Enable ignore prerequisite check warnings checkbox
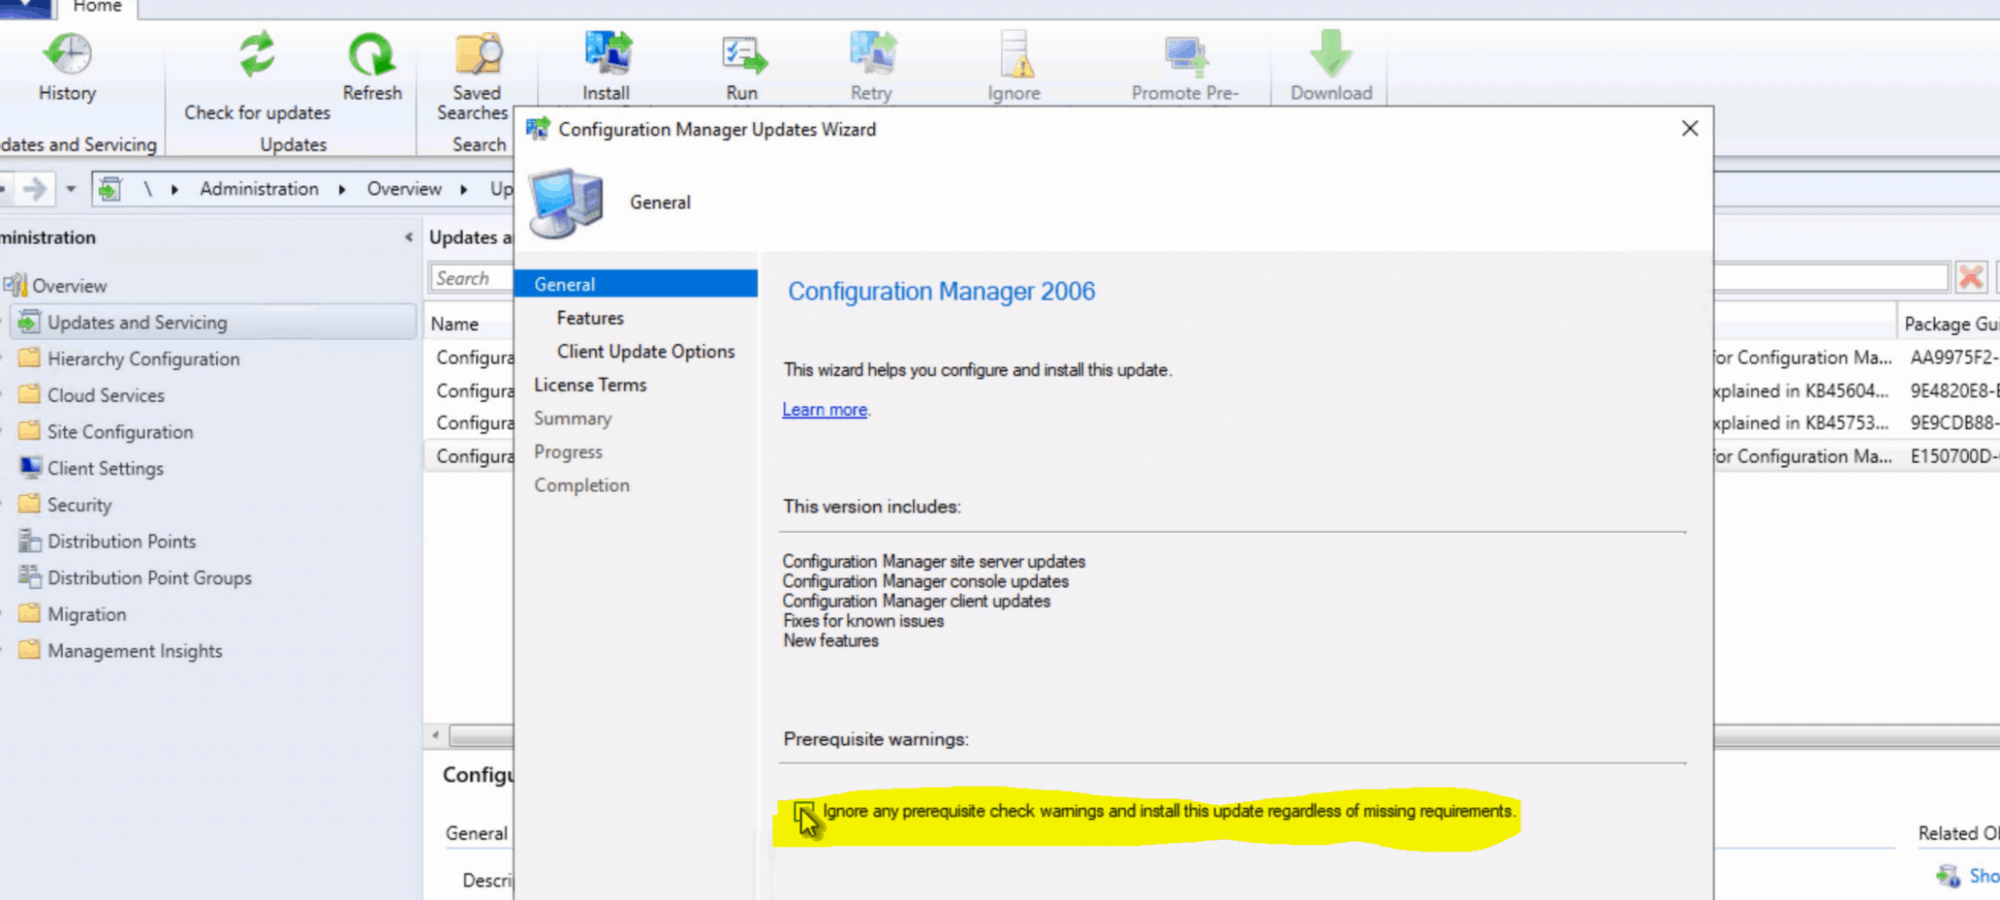2000x900 pixels. click(x=804, y=811)
